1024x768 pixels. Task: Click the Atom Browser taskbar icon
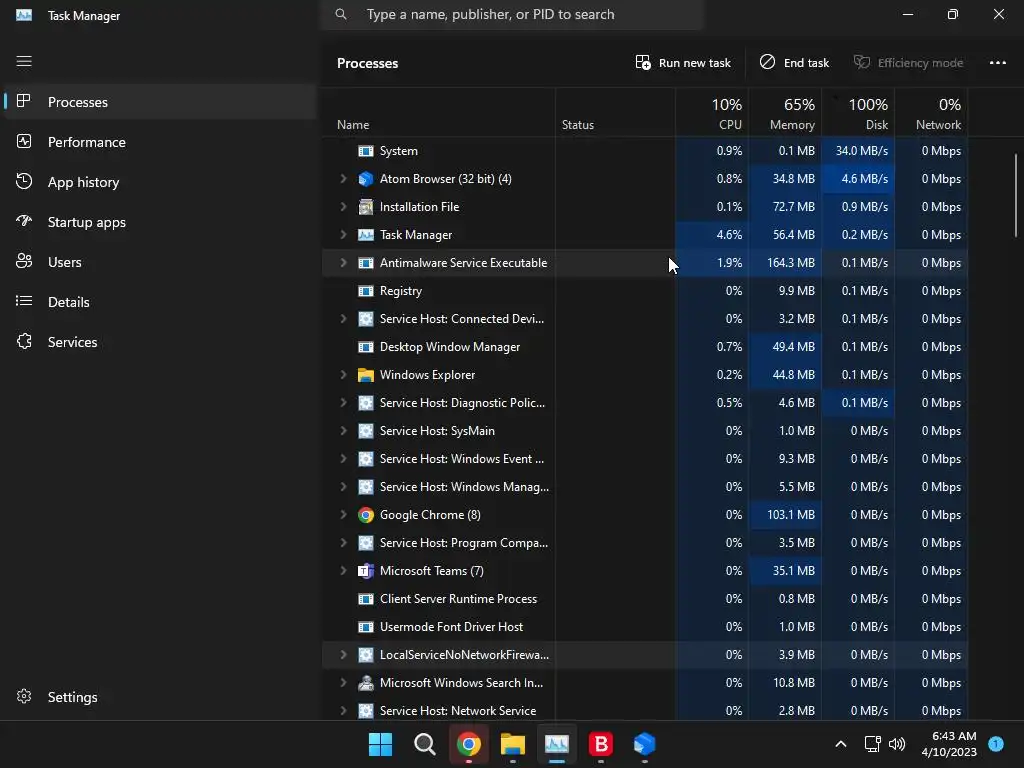(x=644, y=744)
